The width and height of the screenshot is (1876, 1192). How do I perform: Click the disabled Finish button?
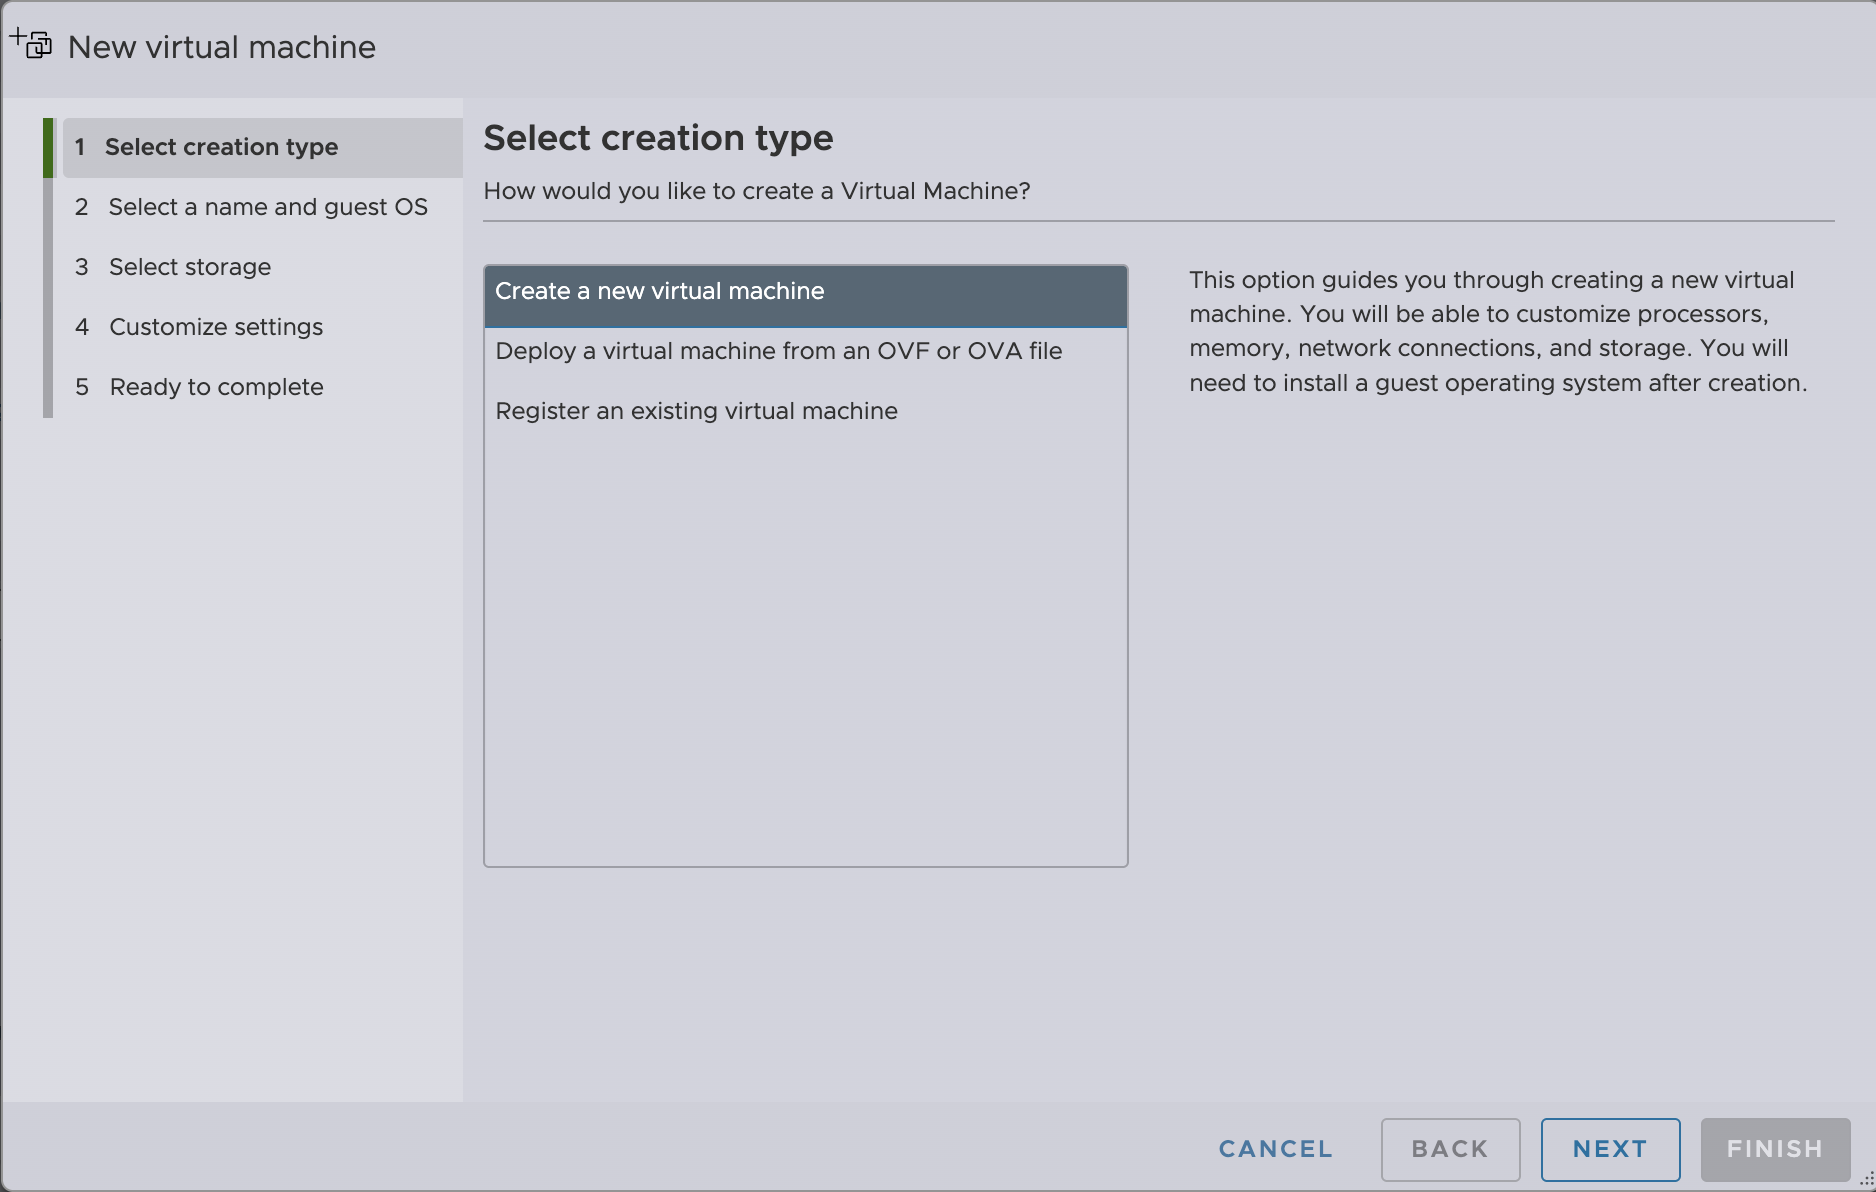point(1774,1149)
